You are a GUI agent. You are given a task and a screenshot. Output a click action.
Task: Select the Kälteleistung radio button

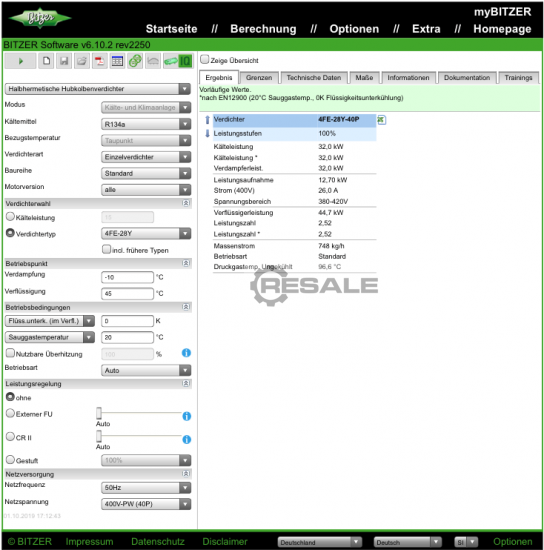[10, 217]
